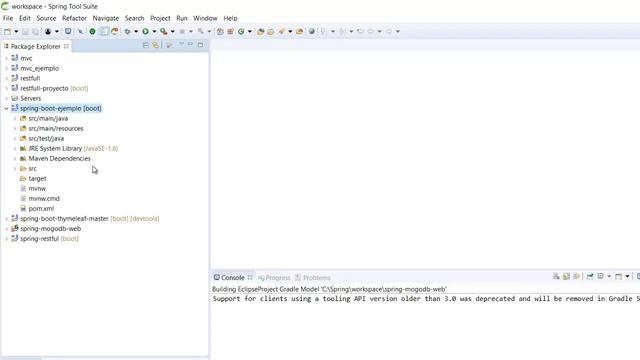
Task: Open the File menu
Action: coord(8,18)
